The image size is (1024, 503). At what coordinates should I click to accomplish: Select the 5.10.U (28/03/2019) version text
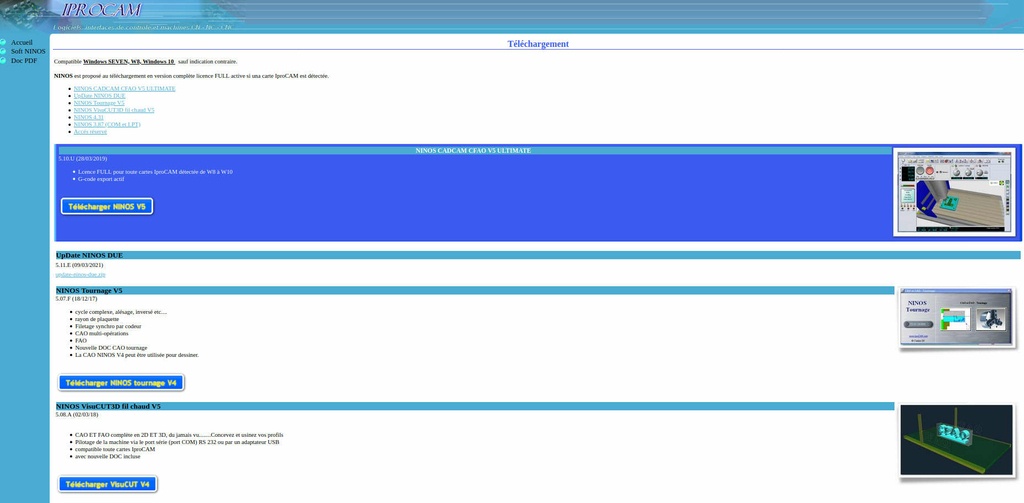[x=82, y=158]
